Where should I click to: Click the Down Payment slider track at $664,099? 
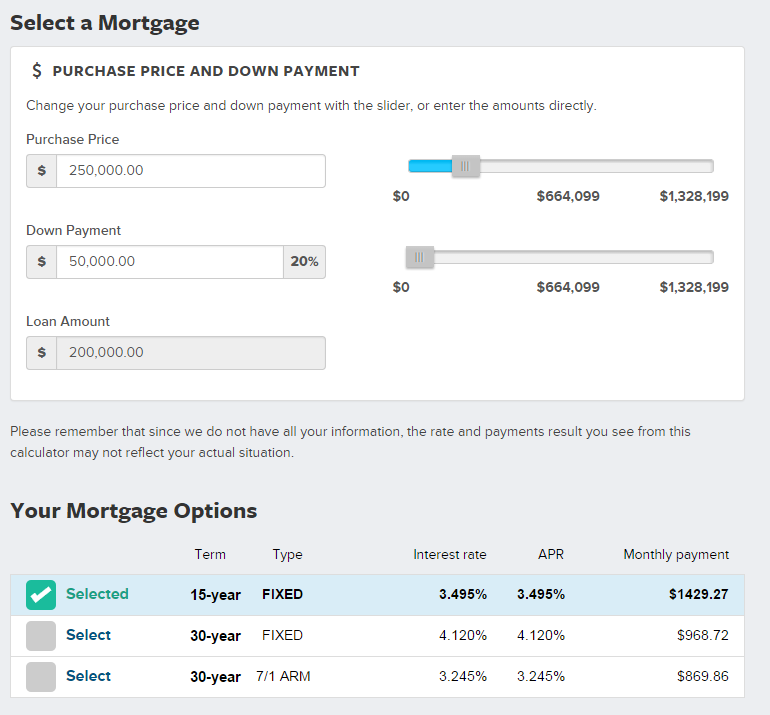coord(566,258)
